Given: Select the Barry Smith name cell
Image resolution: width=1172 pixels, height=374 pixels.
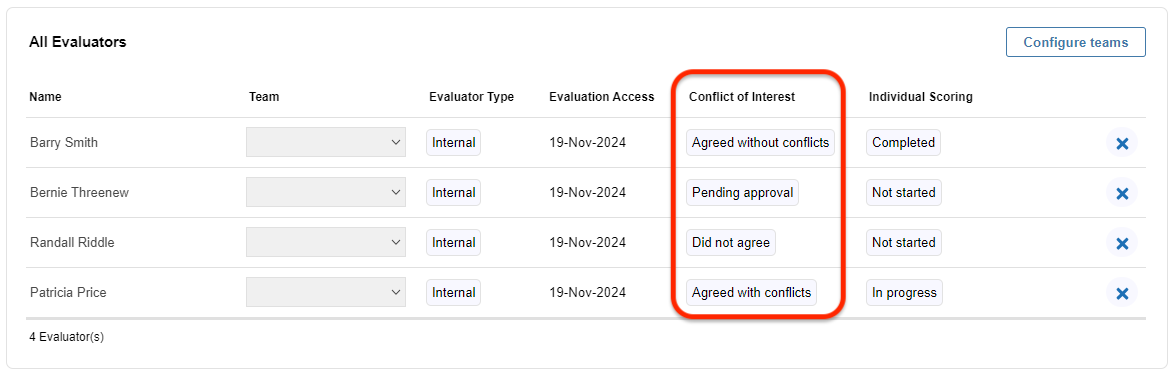Looking at the screenshot, I should tap(64, 142).
